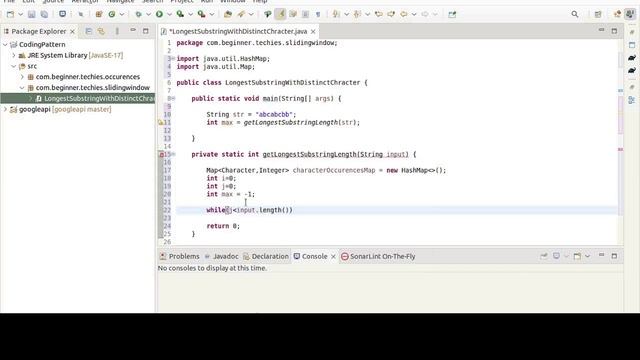The image size is (640, 360).
Task: Click the Coverage launch icon
Action: point(180,14)
